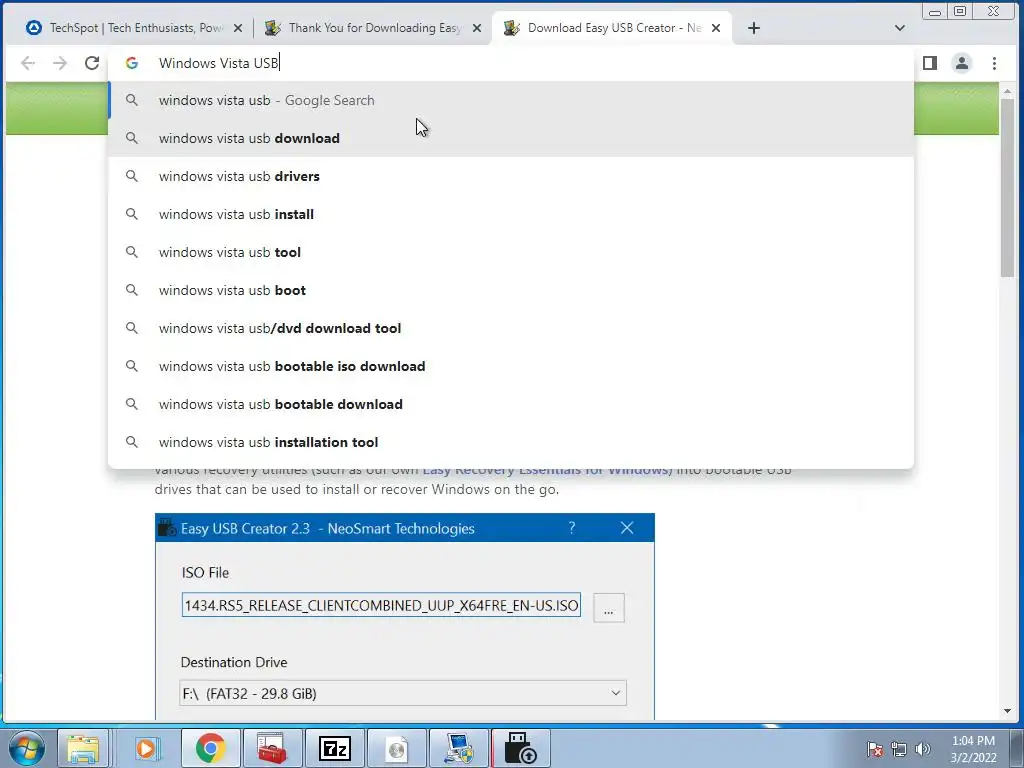Click search icon beside usb drivers suggestion
The width and height of the screenshot is (1024, 768).
click(x=132, y=176)
